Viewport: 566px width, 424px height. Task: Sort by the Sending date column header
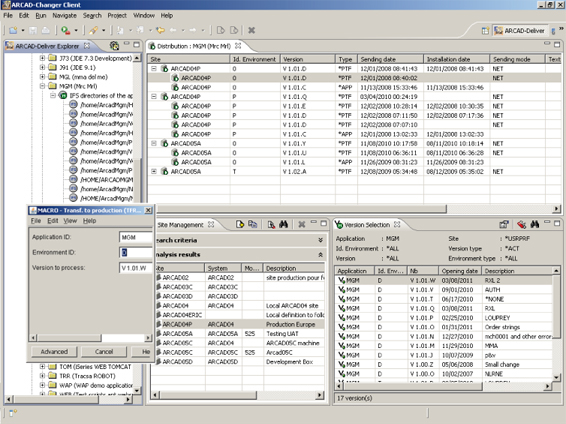pyautogui.click(x=390, y=59)
